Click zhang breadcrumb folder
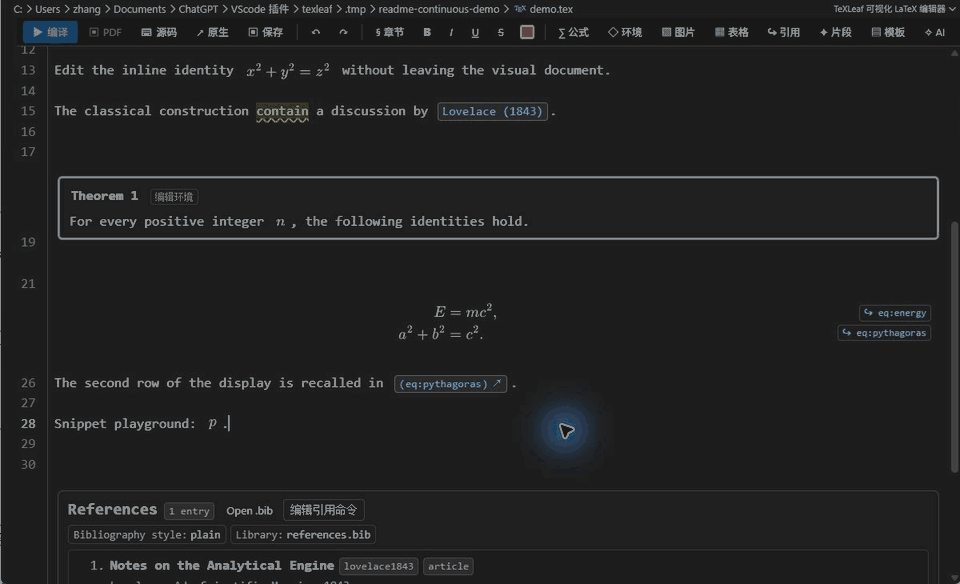 click(x=86, y=9)
